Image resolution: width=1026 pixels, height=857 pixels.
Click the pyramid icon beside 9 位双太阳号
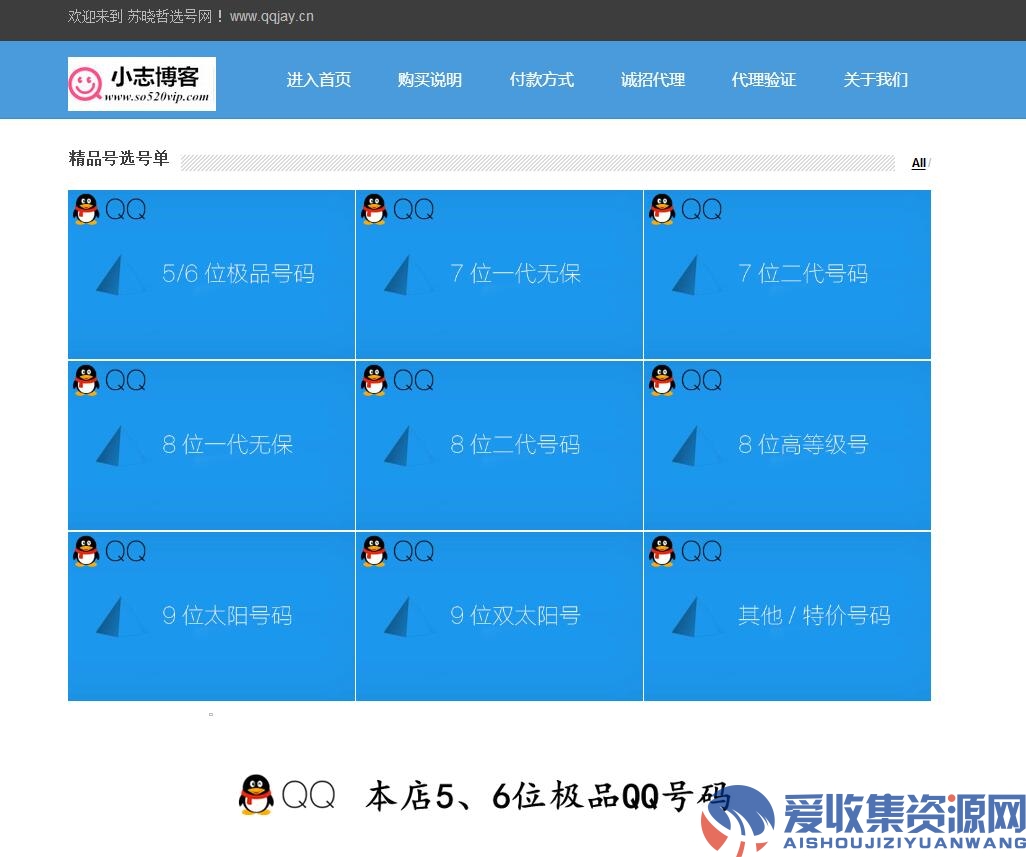[x=408, y=616]
